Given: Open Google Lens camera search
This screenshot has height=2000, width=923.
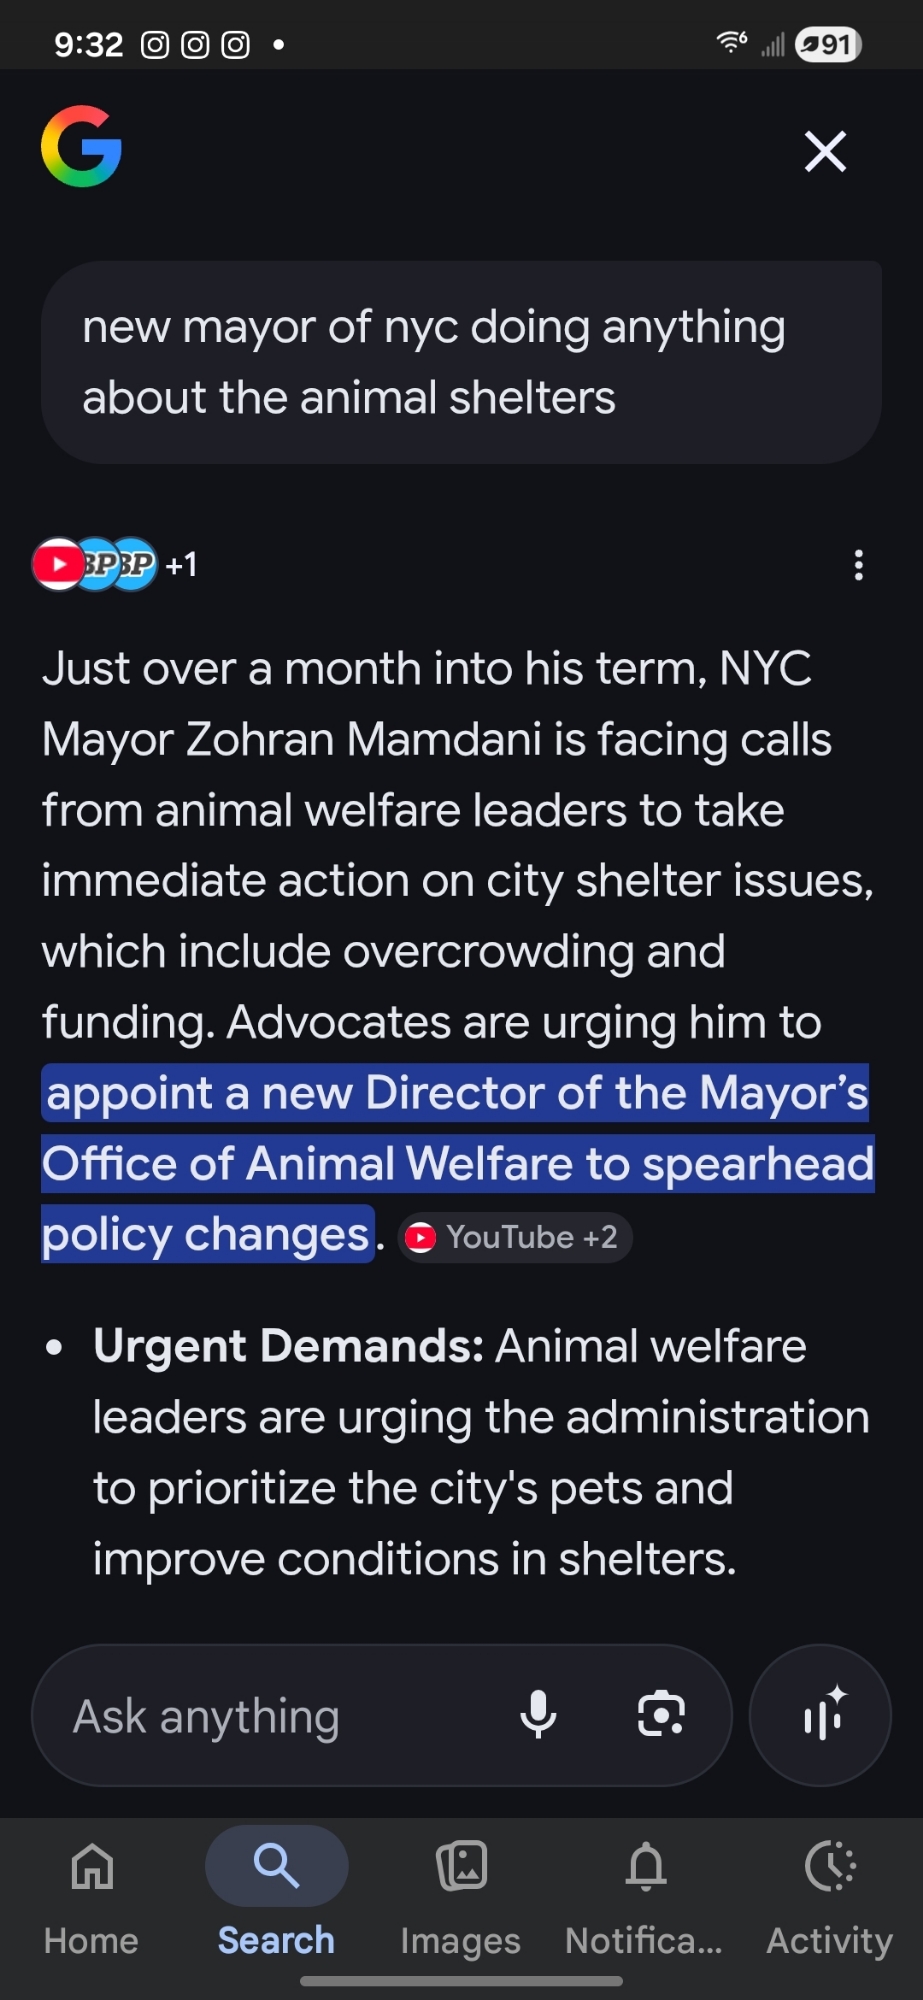Looking at the screenshot, I should (x=661, y=1715).
